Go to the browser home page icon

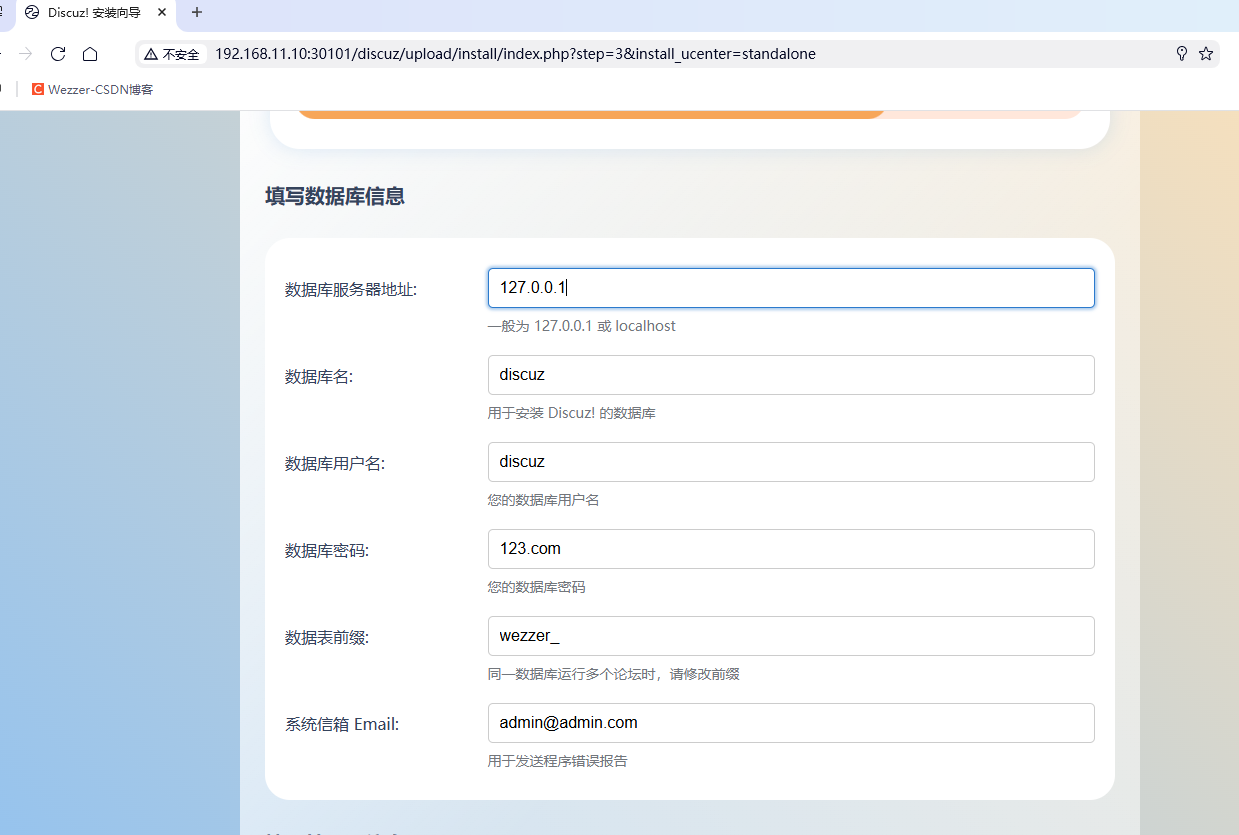(90, 54)
